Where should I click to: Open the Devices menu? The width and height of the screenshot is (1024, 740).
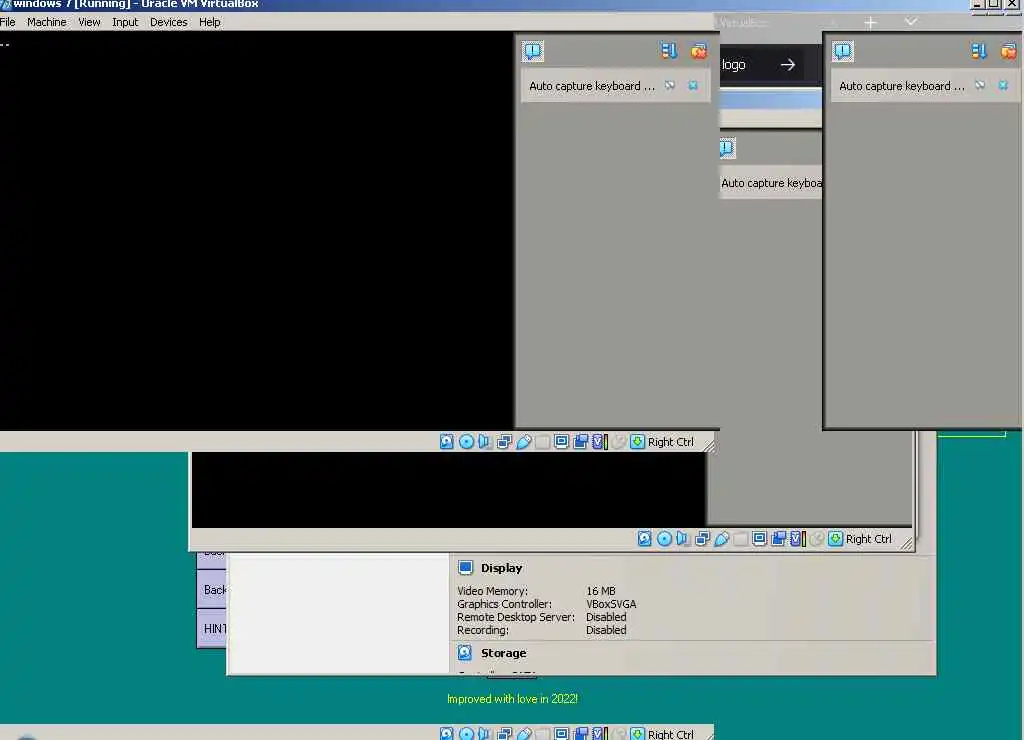pyautogui.click(x=168, y=22)
